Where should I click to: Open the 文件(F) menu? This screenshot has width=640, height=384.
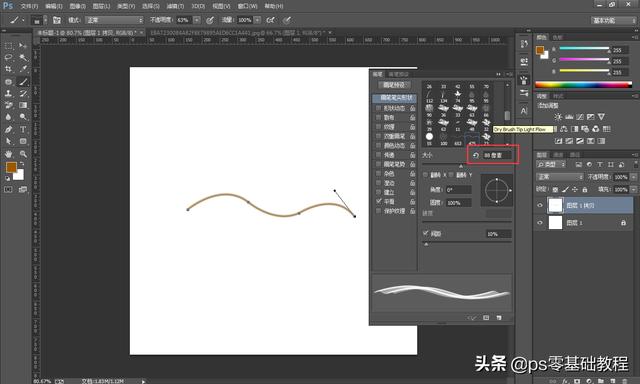[29, 6]
